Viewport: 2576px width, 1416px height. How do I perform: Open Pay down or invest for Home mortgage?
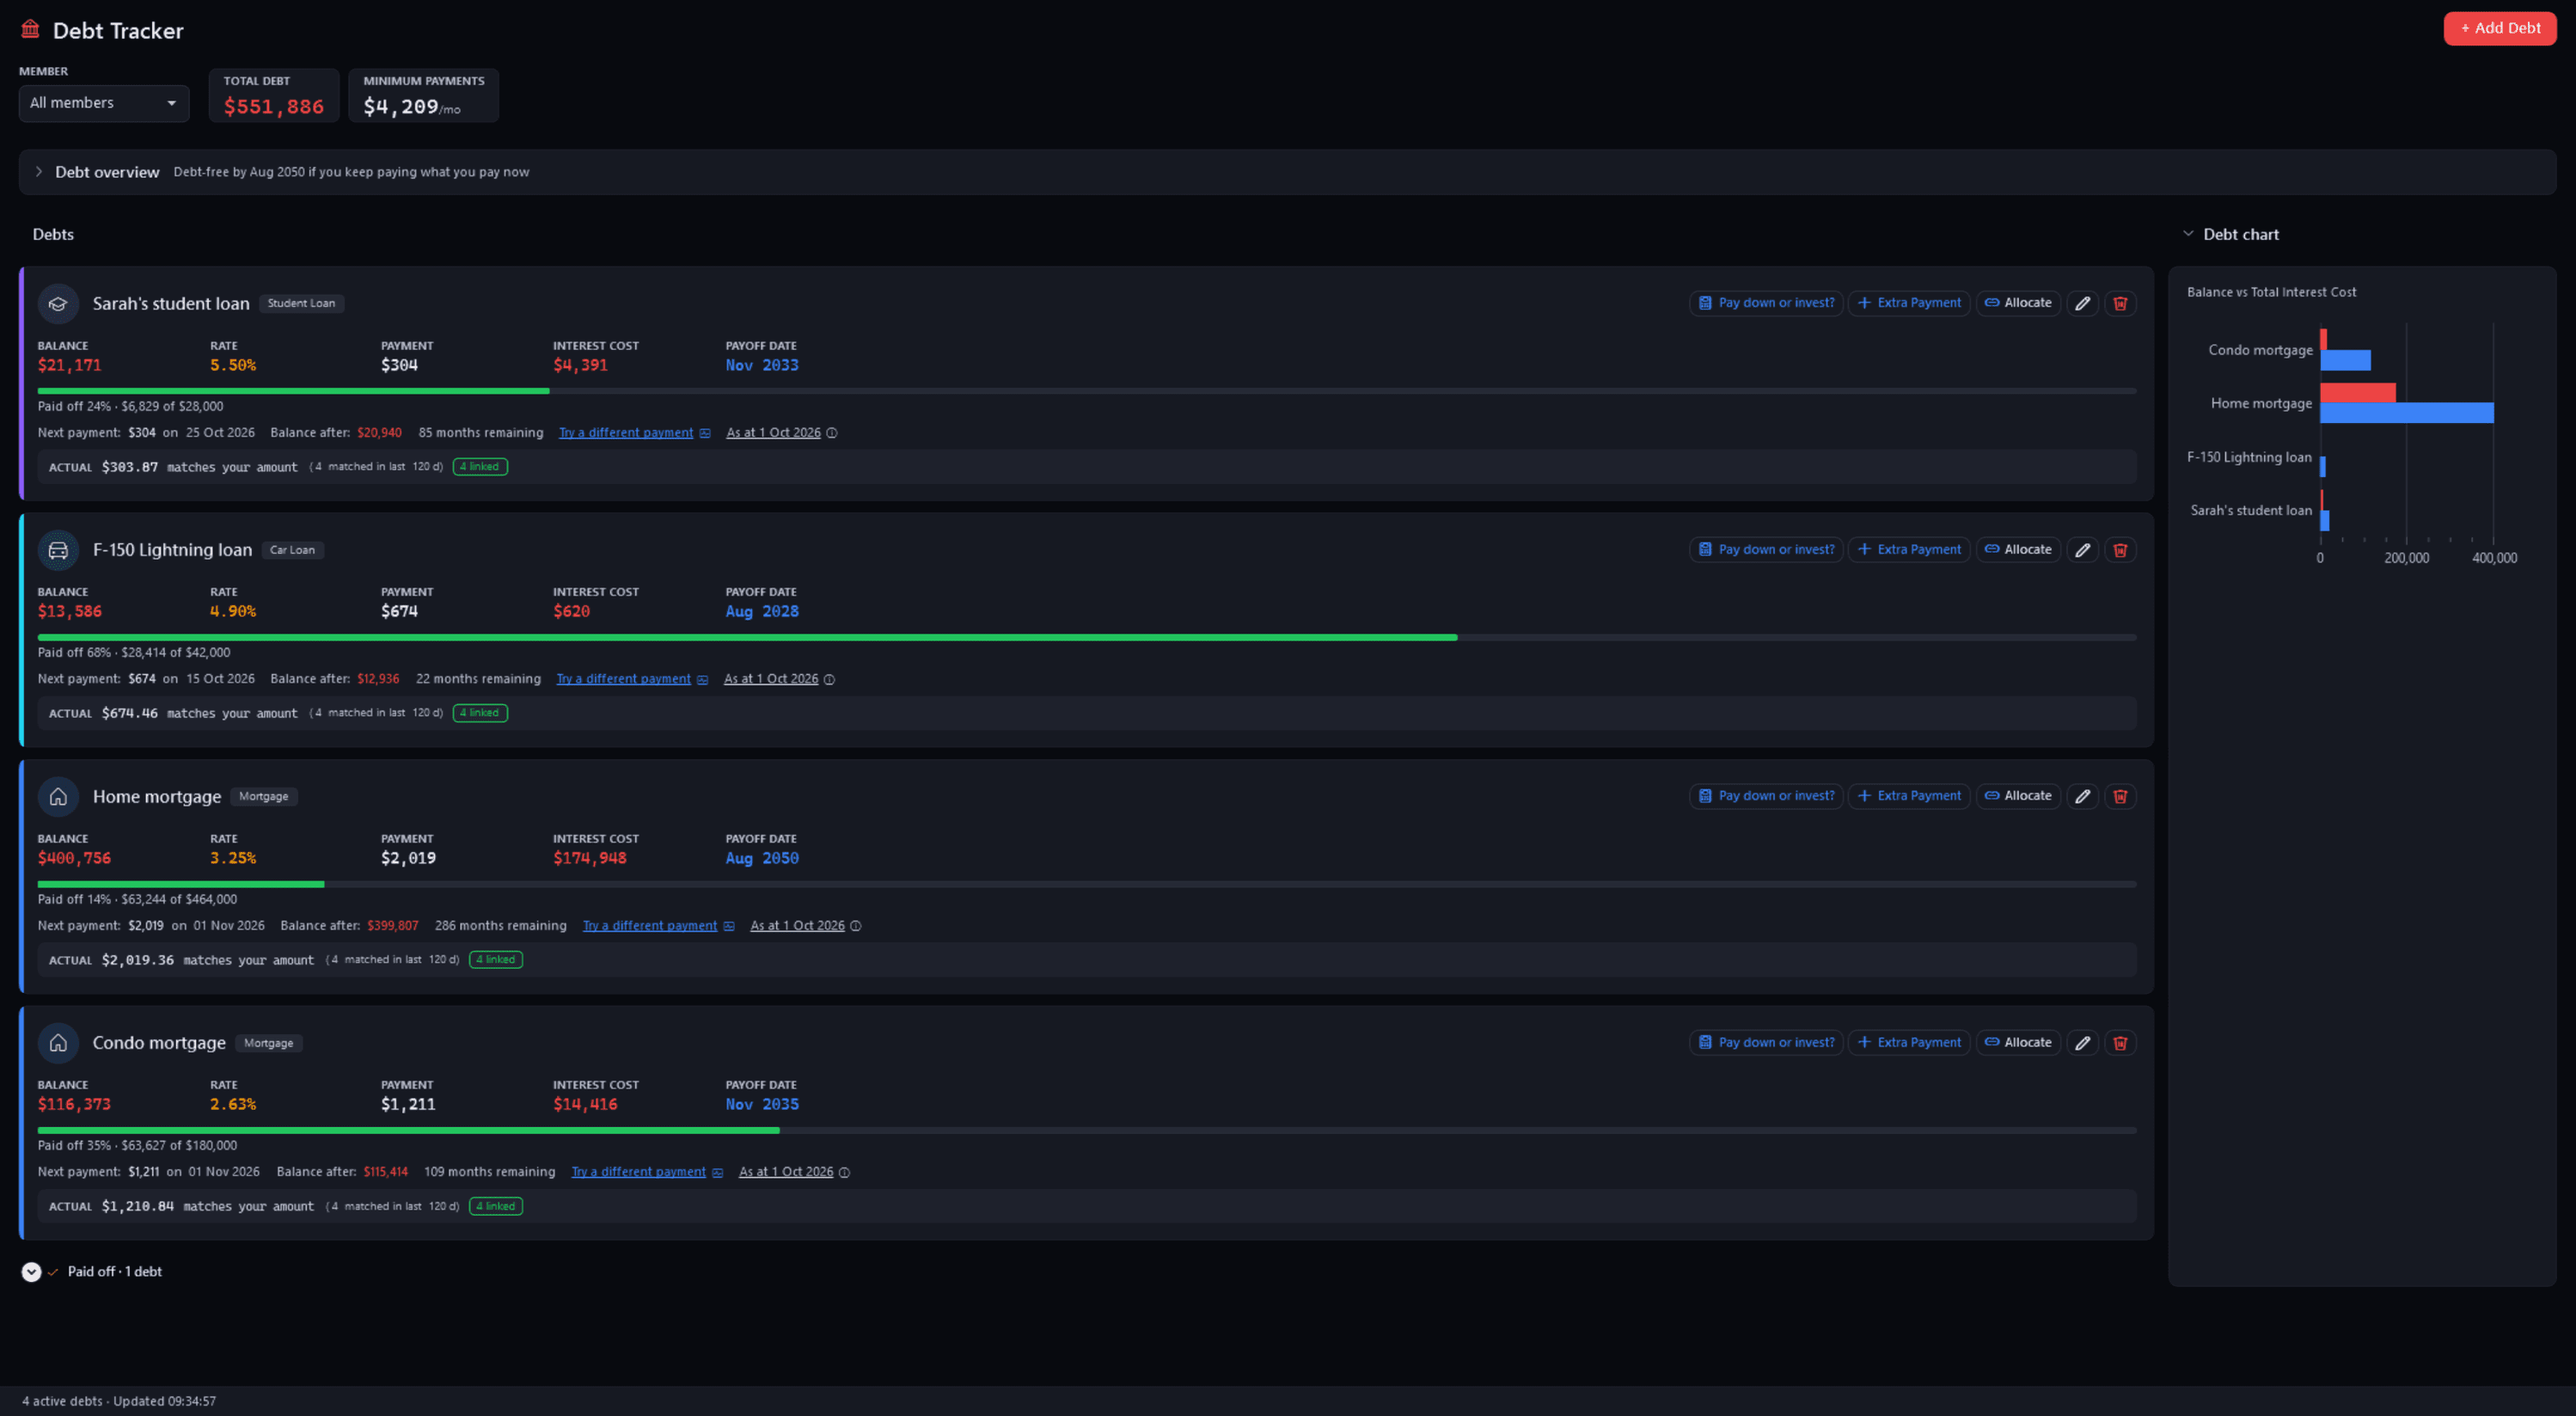click(x=1766, y=796)
